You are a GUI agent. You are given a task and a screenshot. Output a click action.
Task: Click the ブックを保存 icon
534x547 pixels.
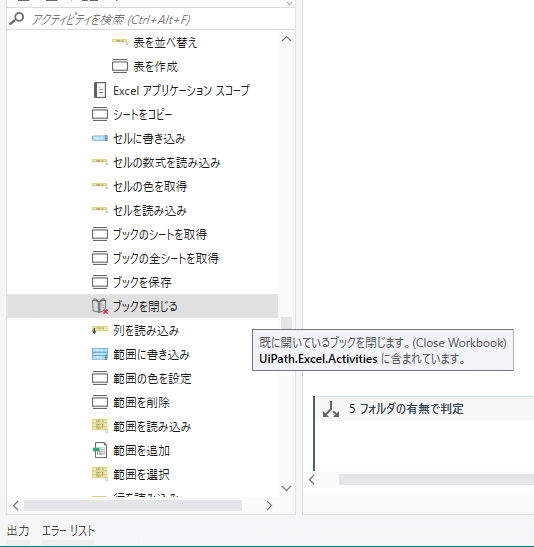click(100, 282)
